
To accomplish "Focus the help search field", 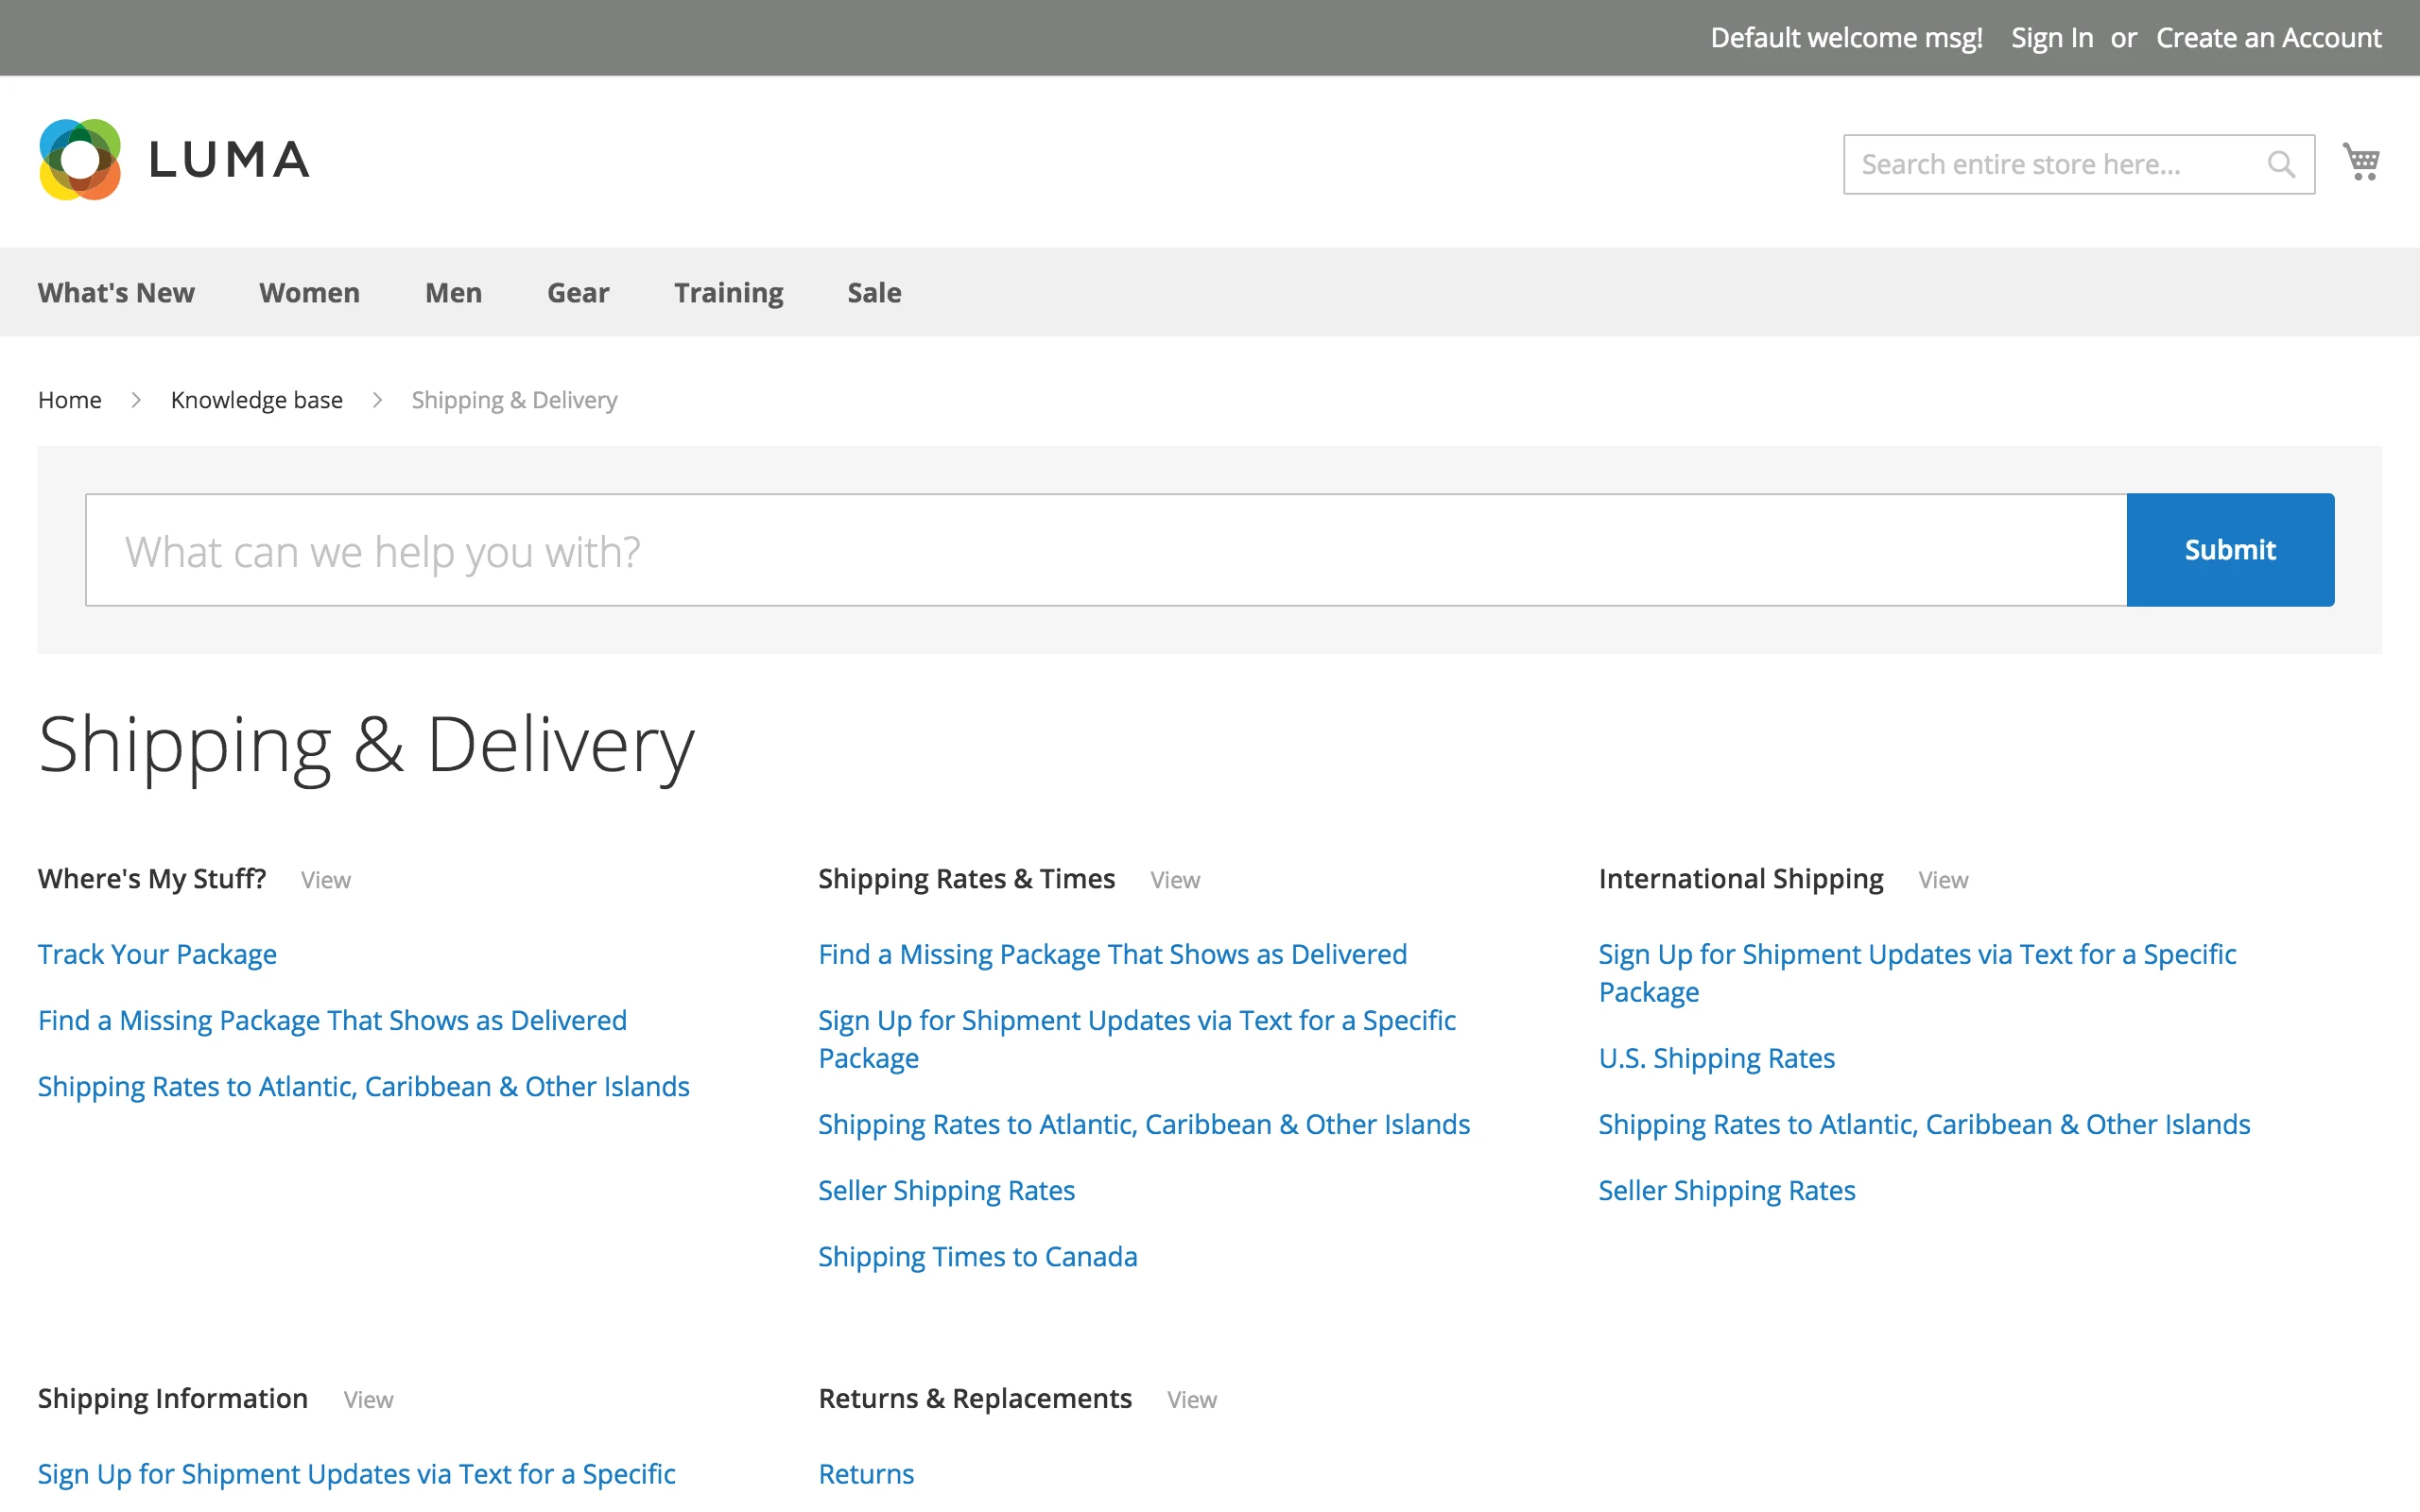I will [x=1105, y=550].
